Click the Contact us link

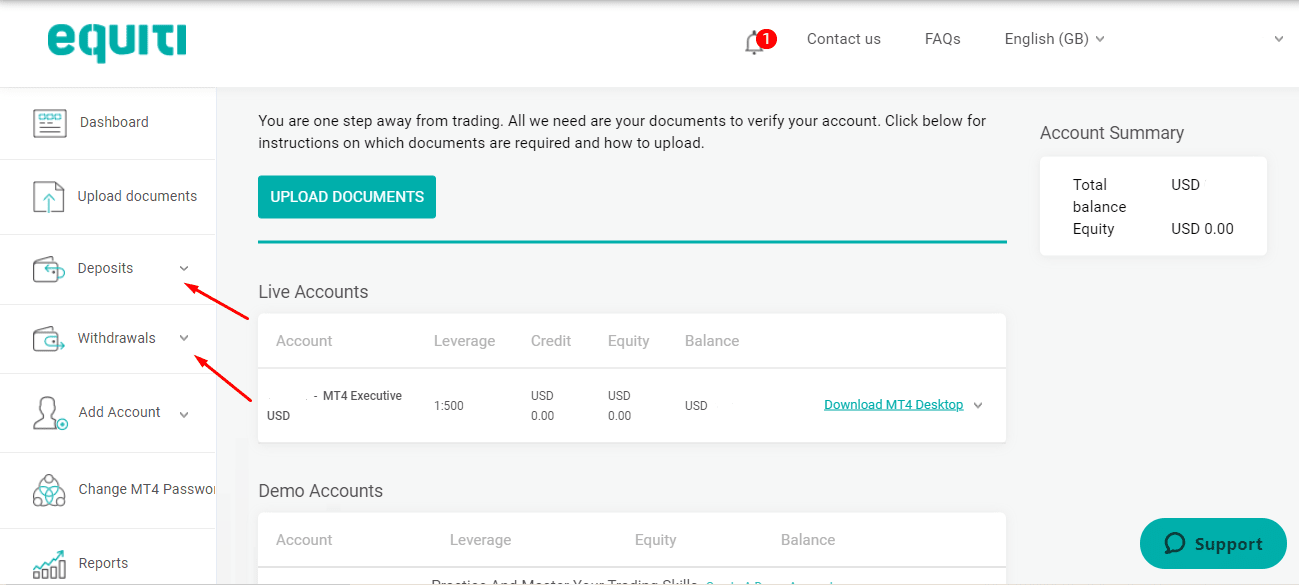844,39
